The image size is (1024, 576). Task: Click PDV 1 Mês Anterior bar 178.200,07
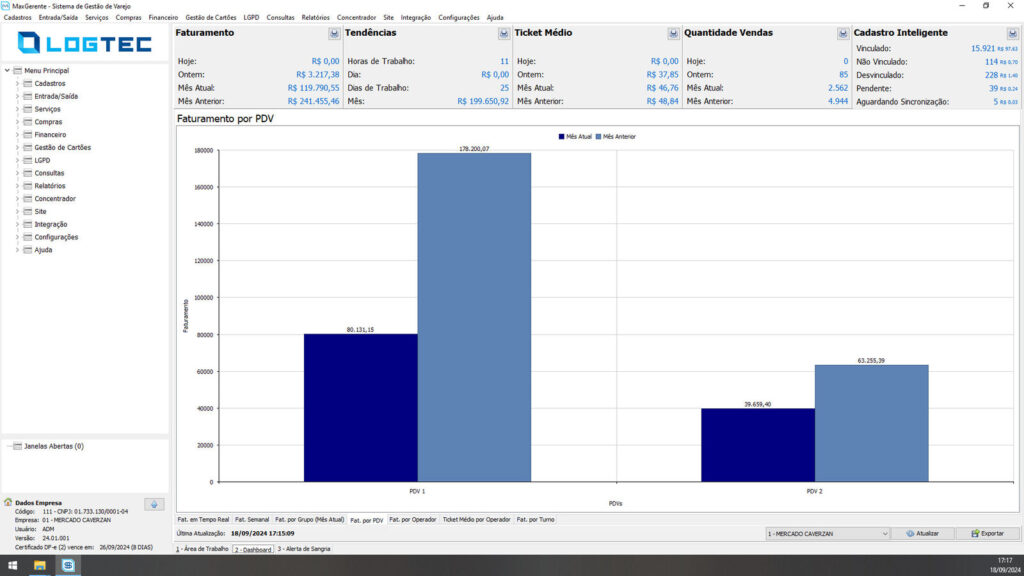tap(474, 317)
